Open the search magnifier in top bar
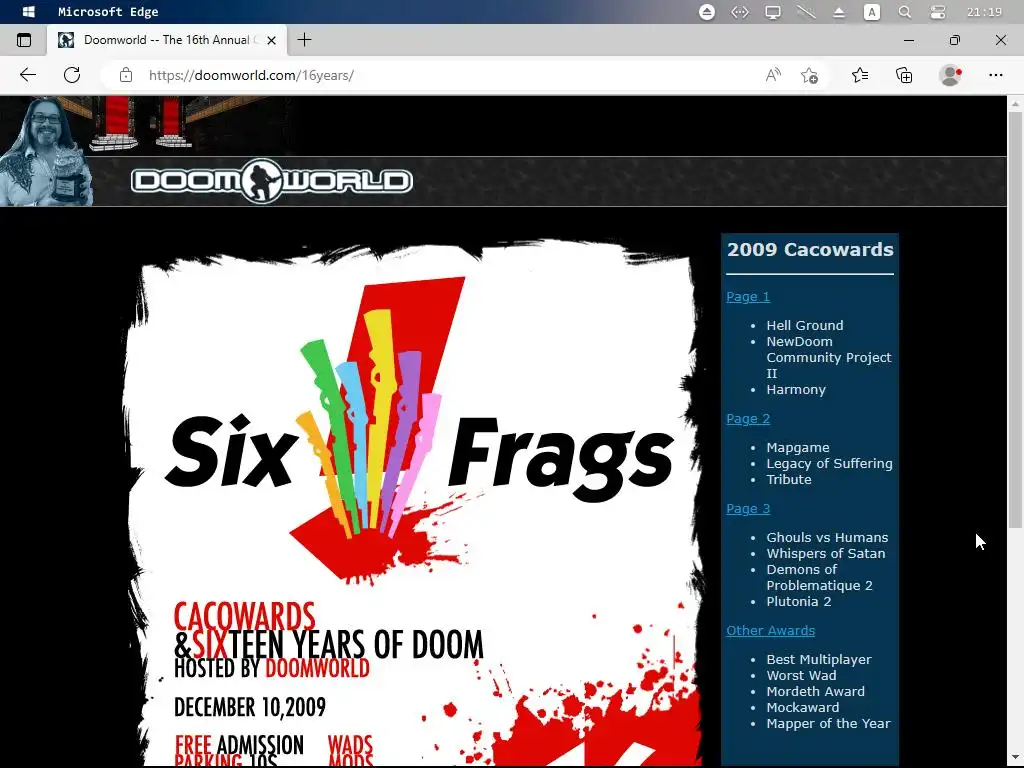The image size is (1024, 768). click(904, 12)
